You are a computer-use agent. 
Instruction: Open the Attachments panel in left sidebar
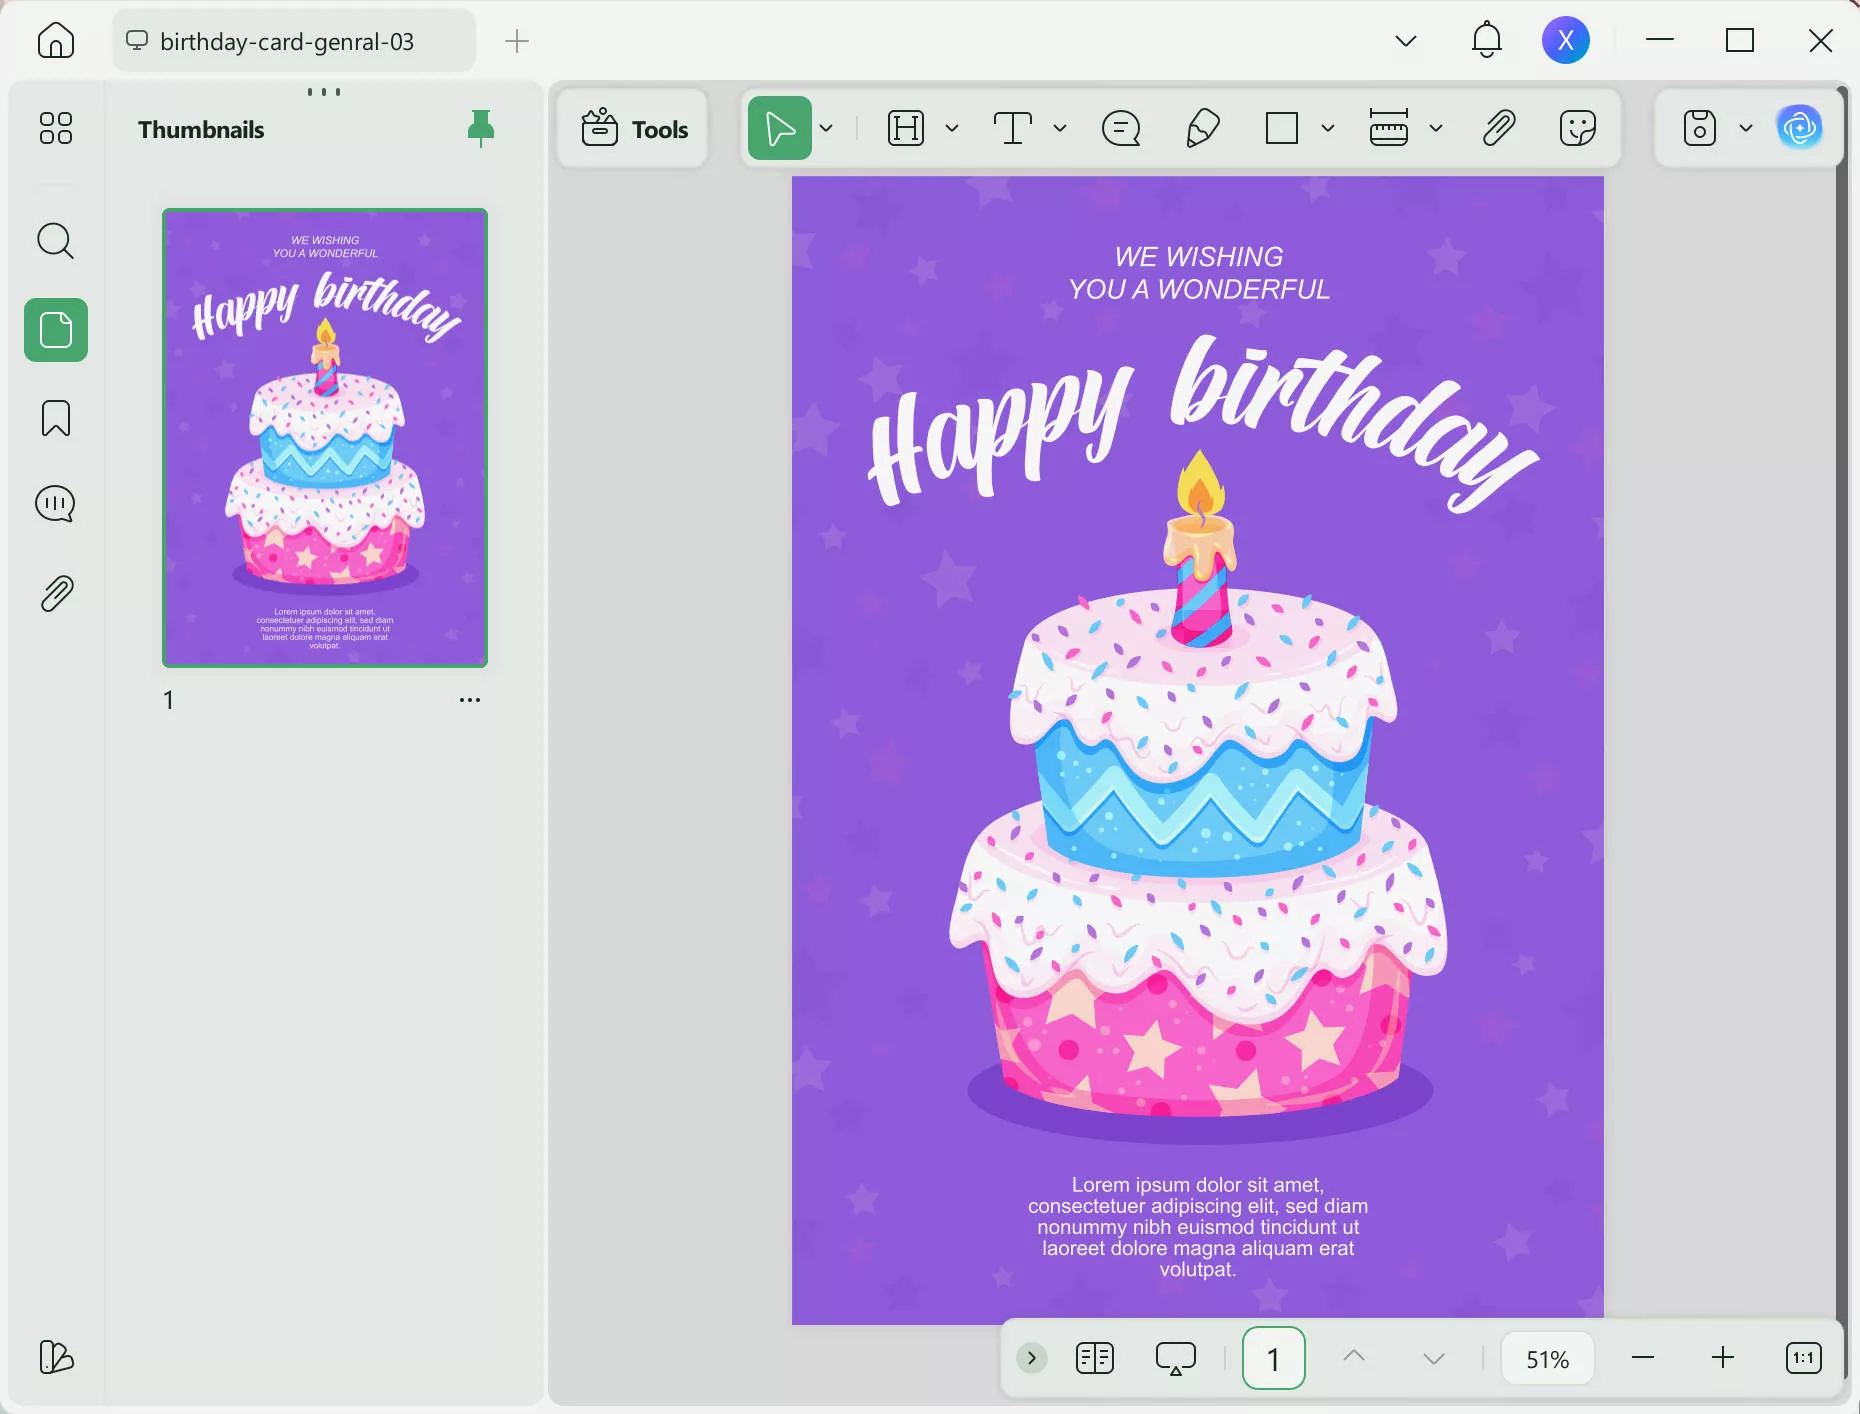click(55, 594)
